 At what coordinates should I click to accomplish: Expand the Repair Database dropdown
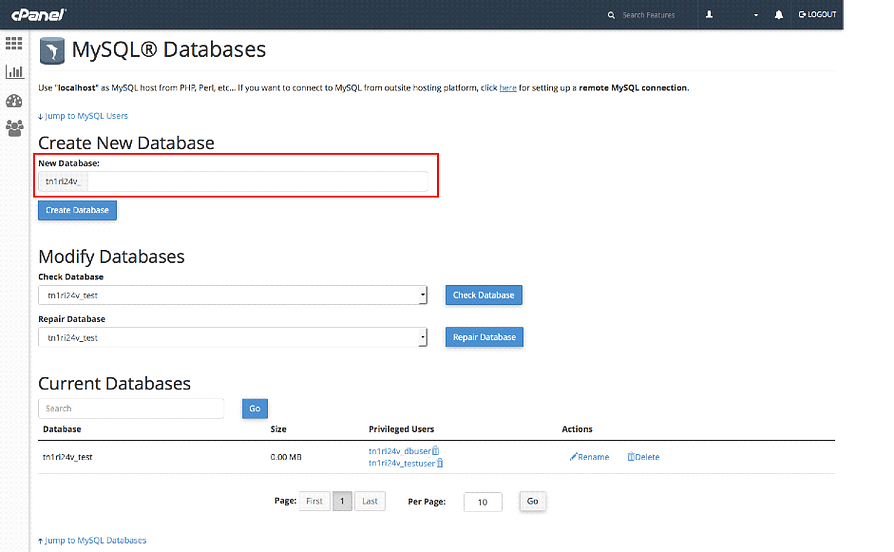click(233, 338)
